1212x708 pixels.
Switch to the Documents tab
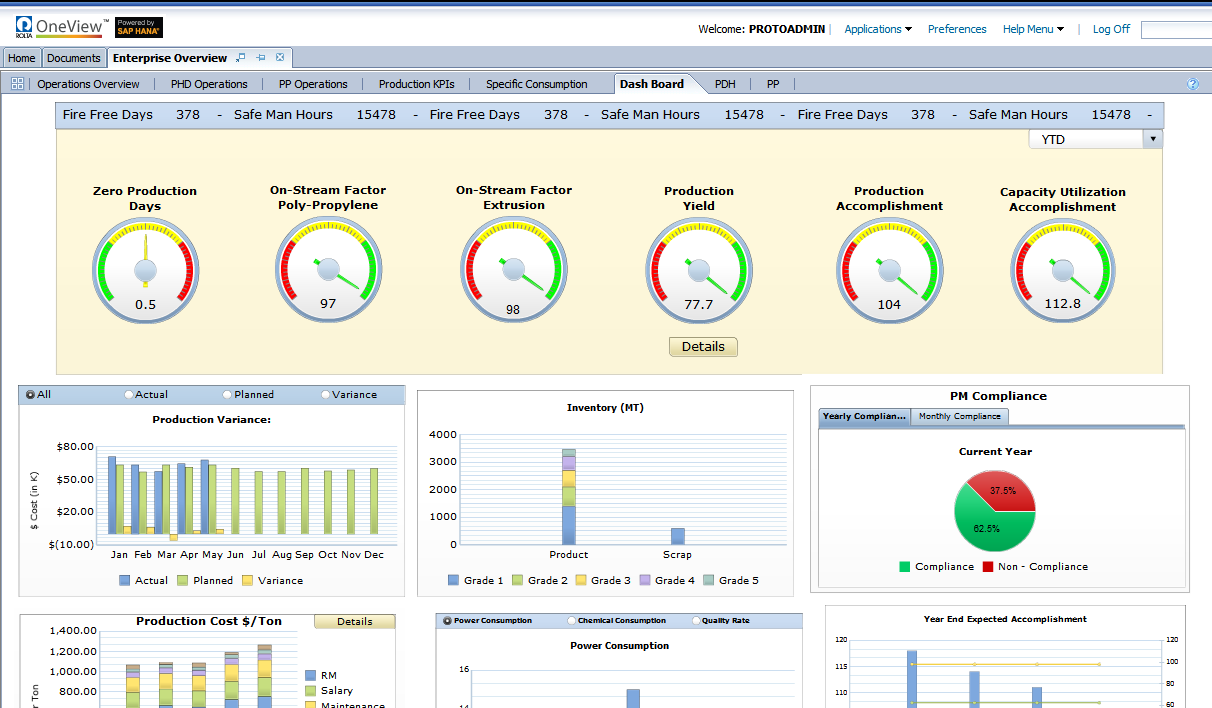pyautogui.click(x=74, y=58)
